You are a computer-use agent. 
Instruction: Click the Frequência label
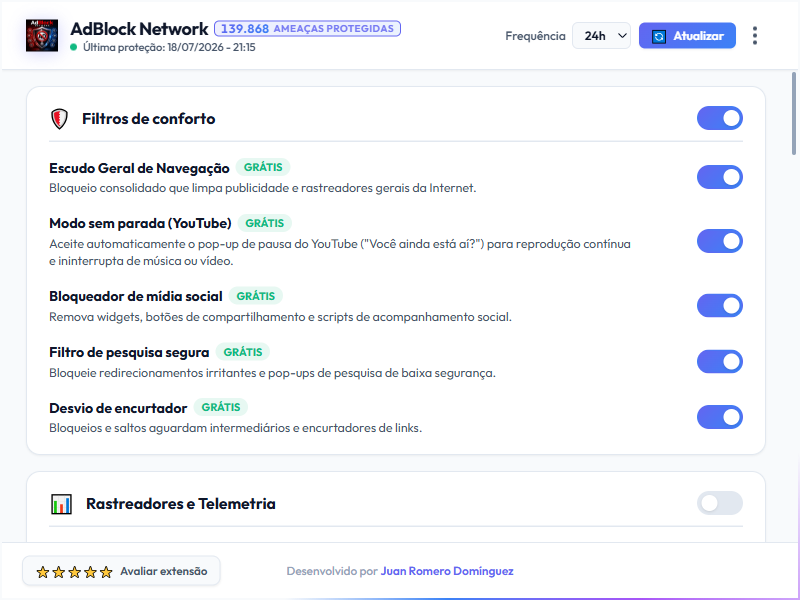(x=535, y=36)
